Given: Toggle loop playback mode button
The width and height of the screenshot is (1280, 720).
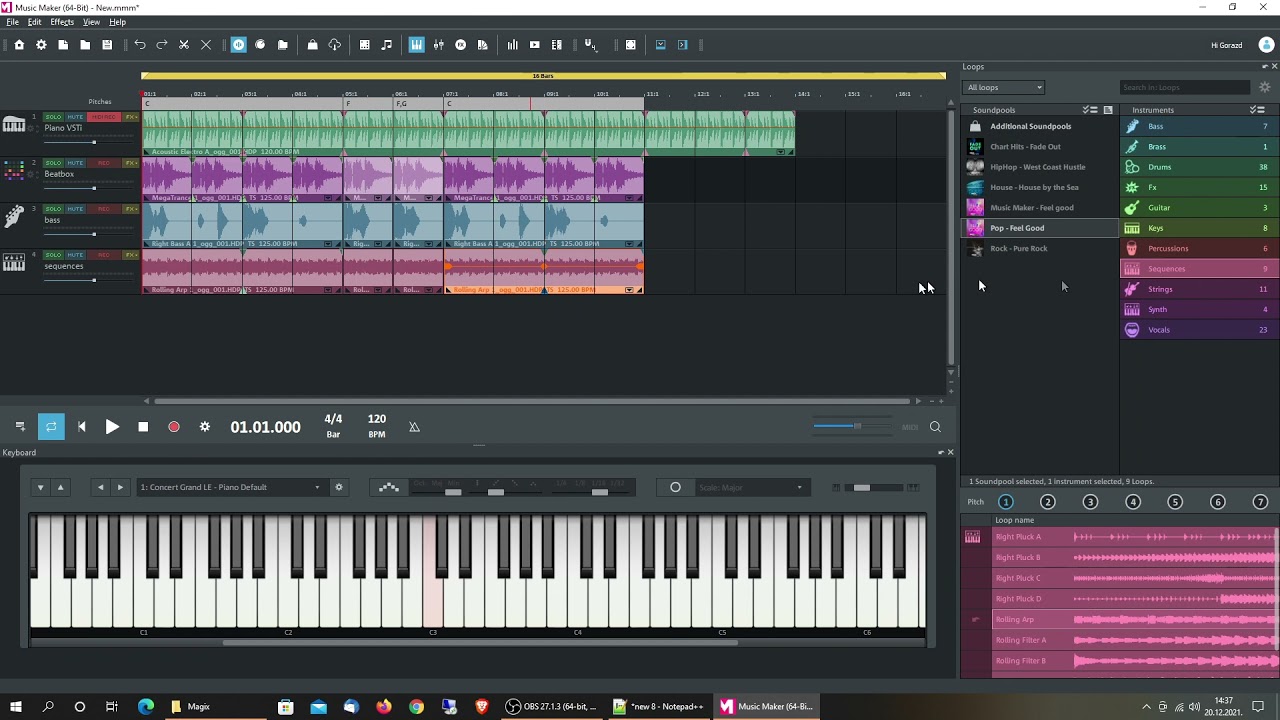Looking at the screenshot, I should pos(51,427).
